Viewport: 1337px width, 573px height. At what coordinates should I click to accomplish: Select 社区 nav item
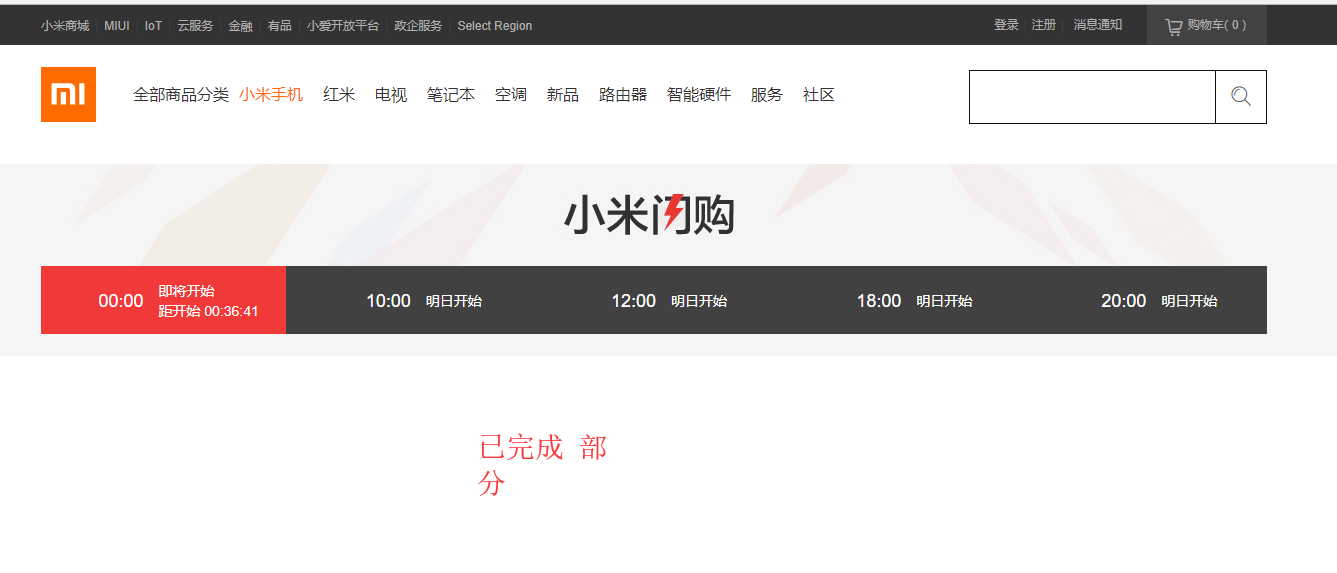pos(819,95)
